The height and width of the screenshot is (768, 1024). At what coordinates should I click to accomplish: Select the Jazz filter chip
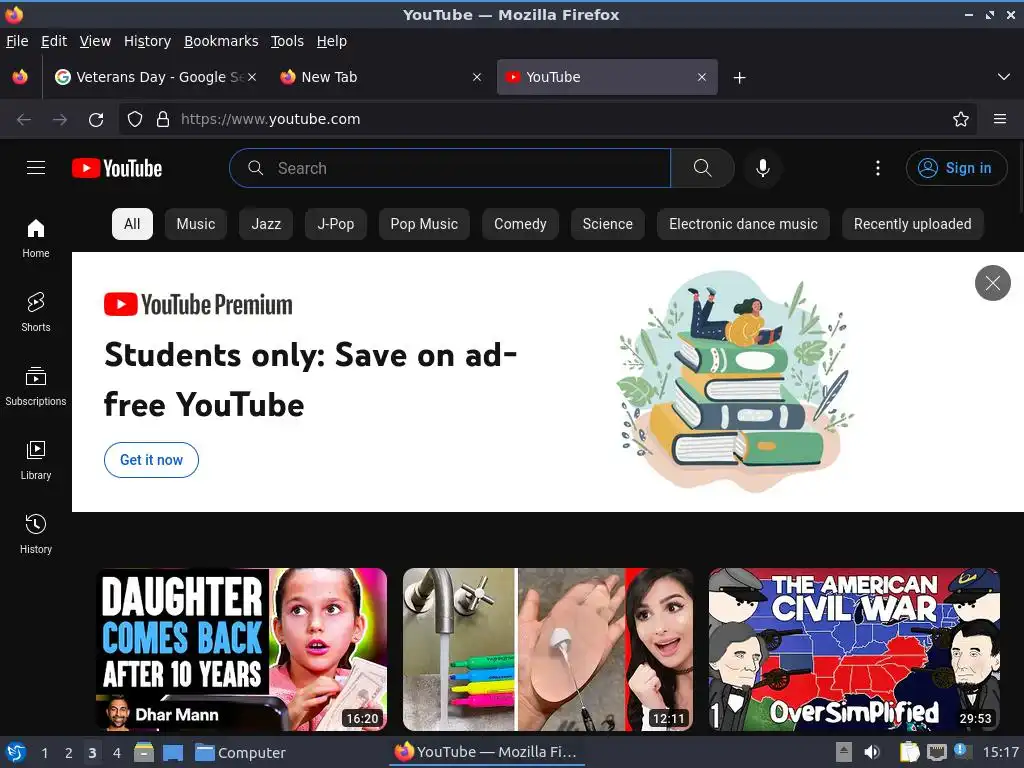266,224
